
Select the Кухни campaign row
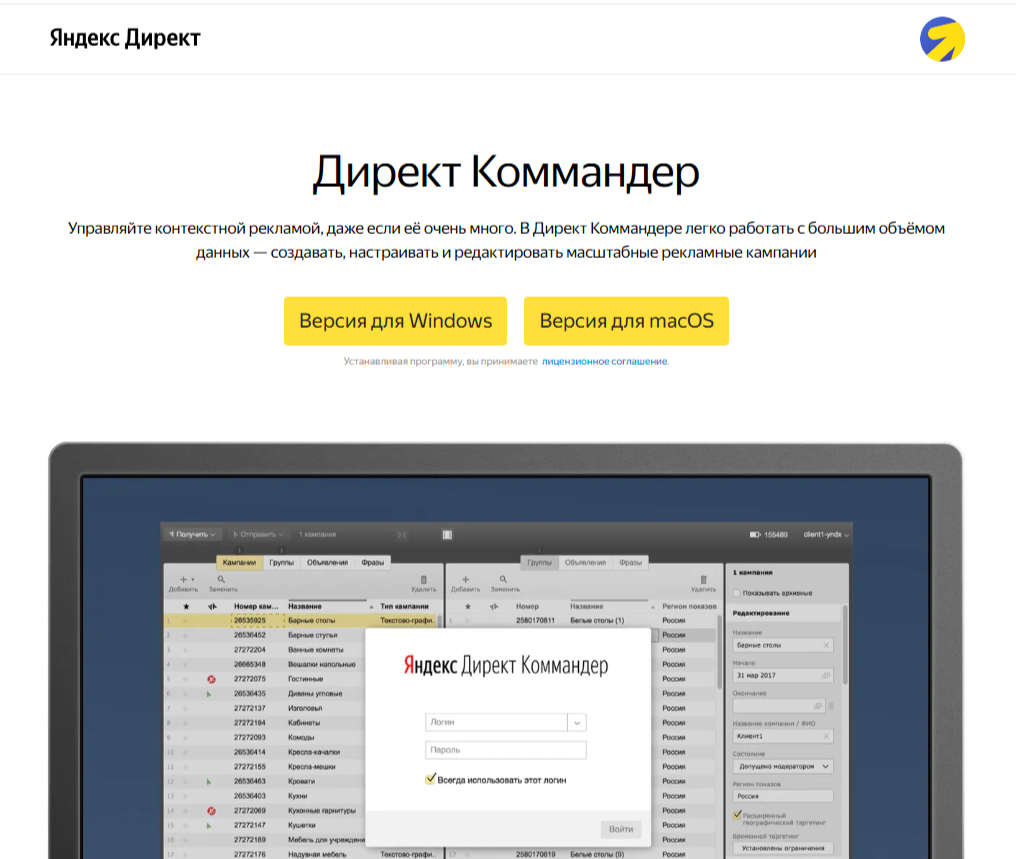266,796
